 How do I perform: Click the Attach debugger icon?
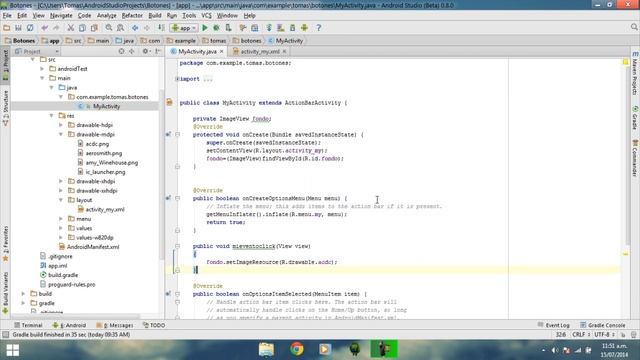pos(228,28)
